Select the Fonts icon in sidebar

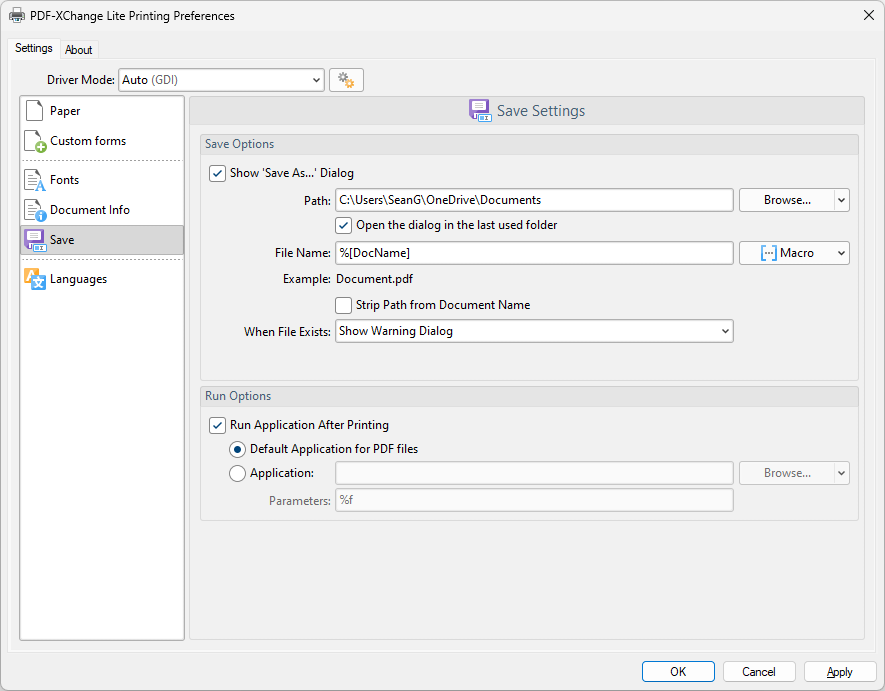click(x=35, y=180)
